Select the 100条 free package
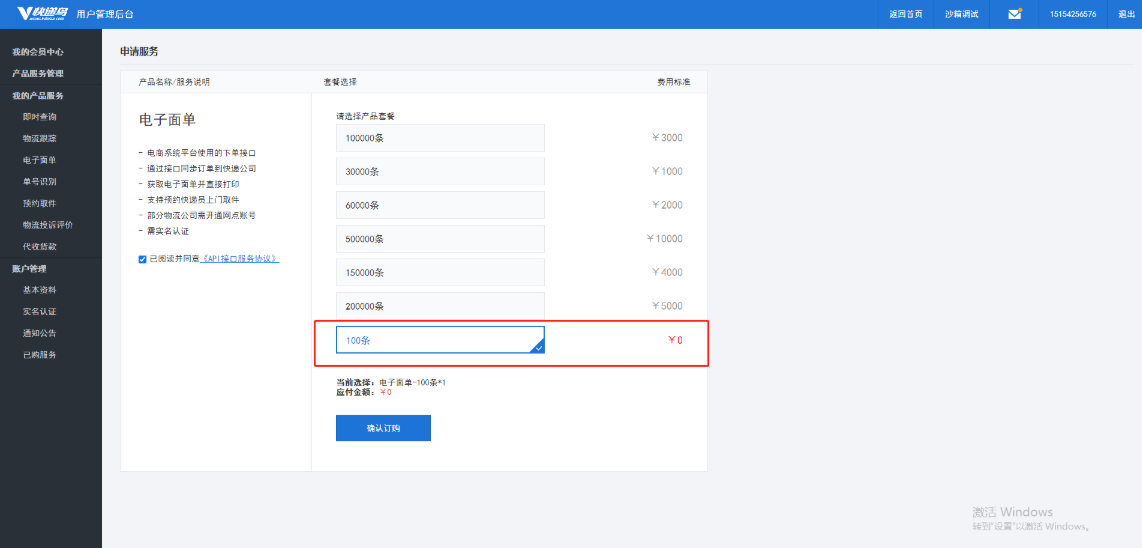Image resolution: width=1142 pixels, height=548 pixels. pyautogui.click(x=440, y=340)
